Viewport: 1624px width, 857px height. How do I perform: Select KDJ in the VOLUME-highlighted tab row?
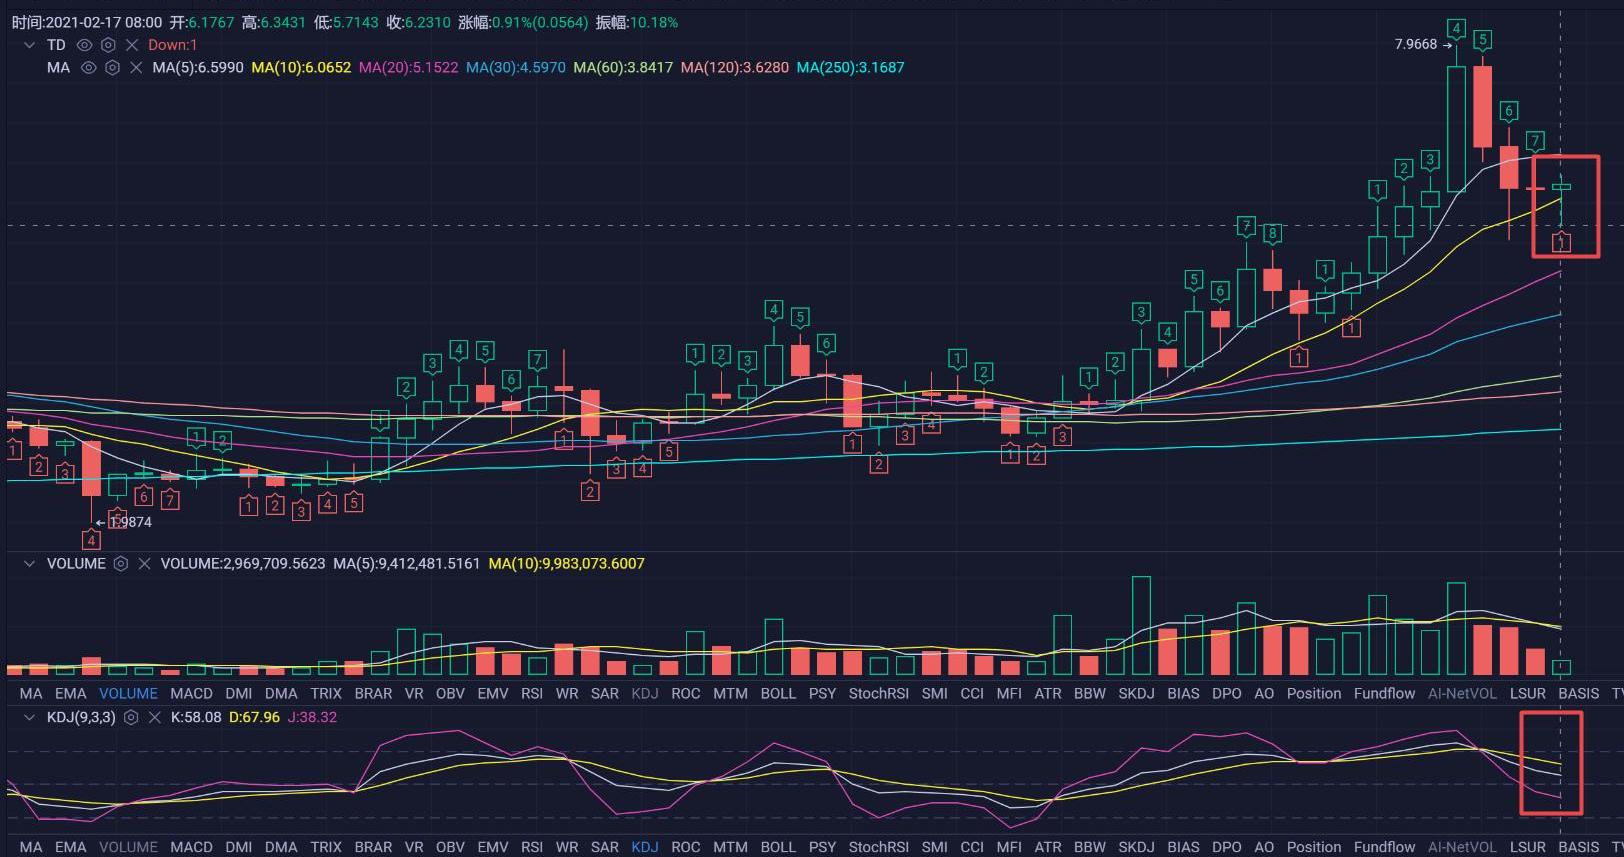point(645,693)
